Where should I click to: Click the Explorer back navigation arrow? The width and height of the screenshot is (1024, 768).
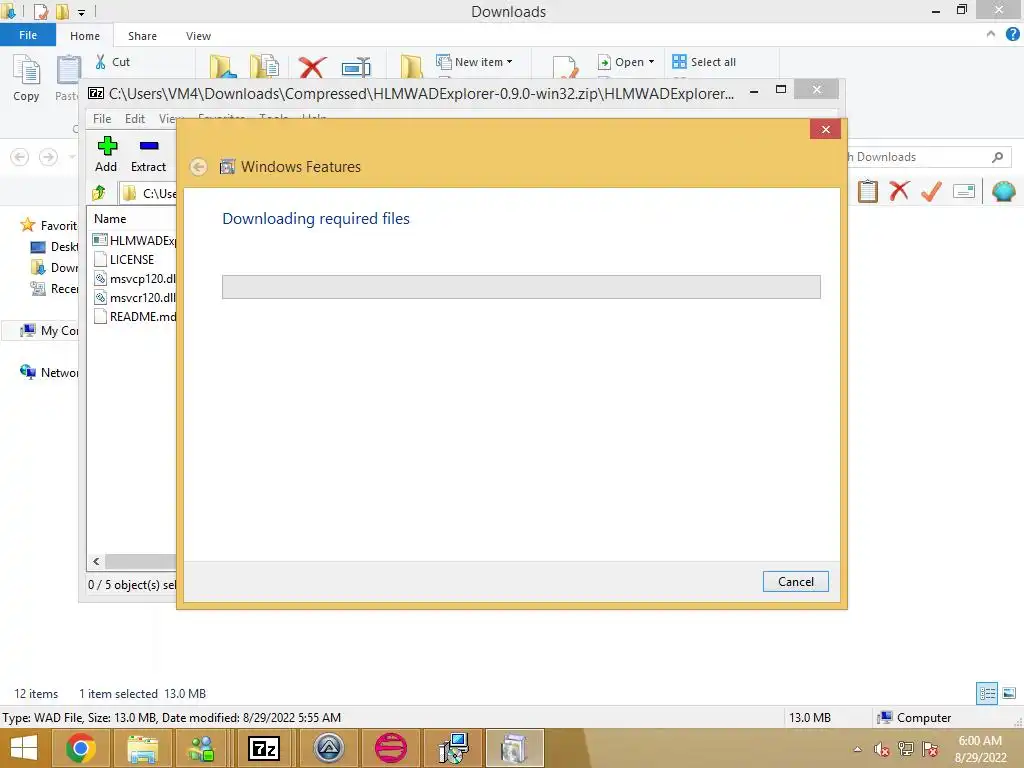click(20, 157)
